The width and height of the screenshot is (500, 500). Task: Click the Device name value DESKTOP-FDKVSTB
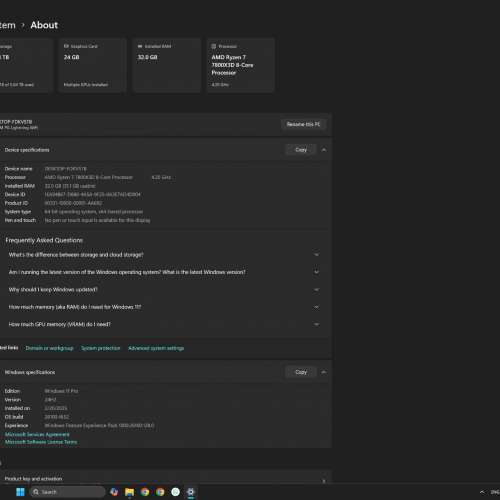(x=66, y=169)
